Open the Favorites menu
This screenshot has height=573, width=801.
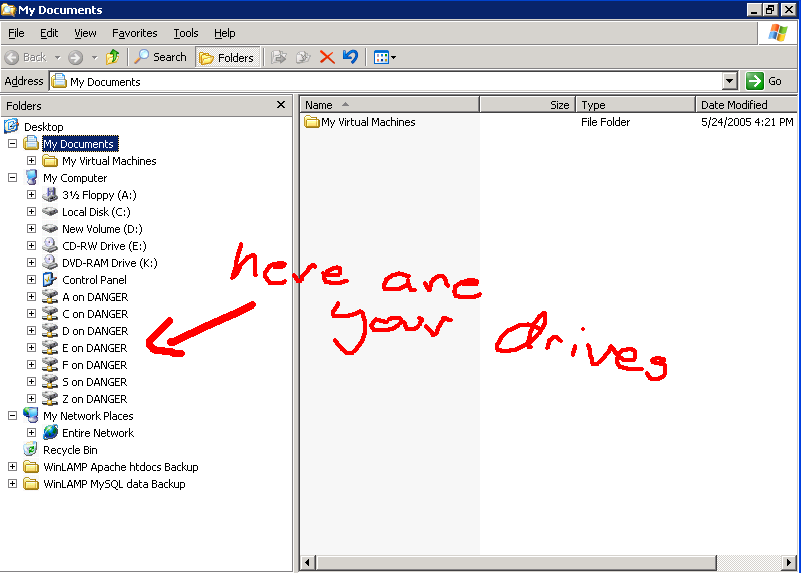coord(134,33)
